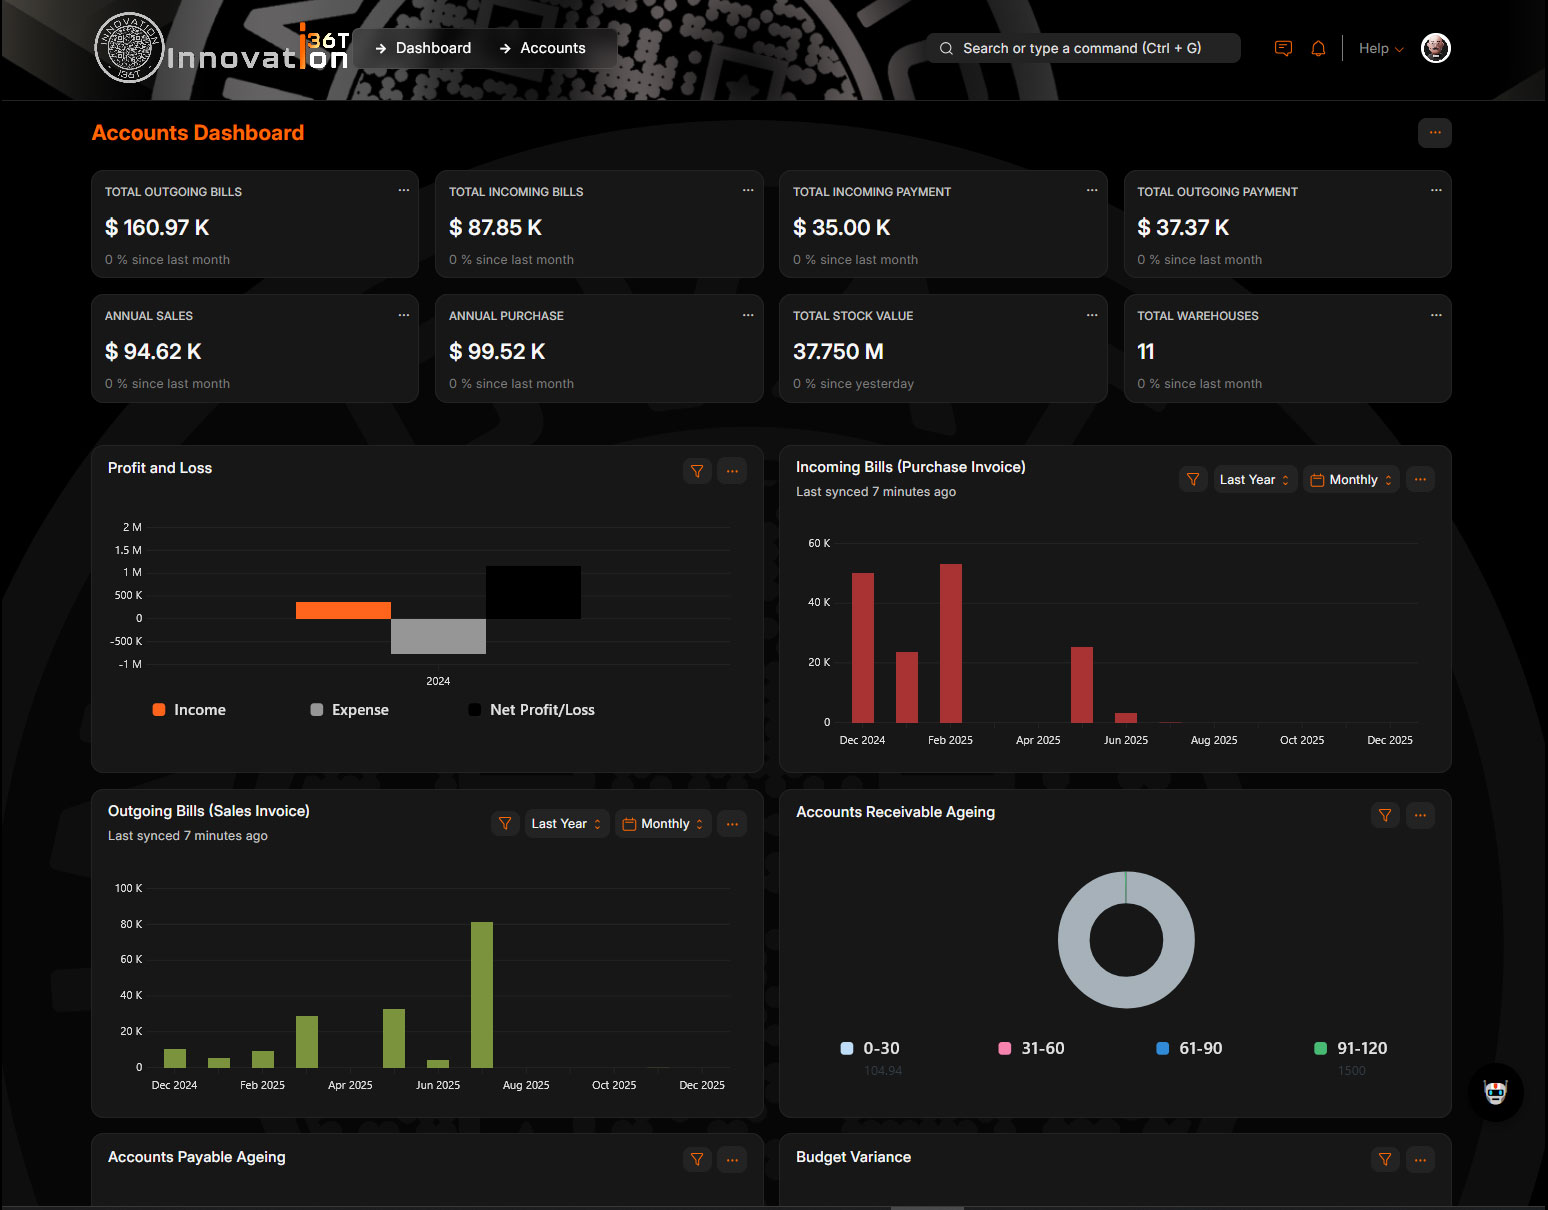Filter the Incoming Bills chart
1548x1210 pixels.
[1193, 480]
